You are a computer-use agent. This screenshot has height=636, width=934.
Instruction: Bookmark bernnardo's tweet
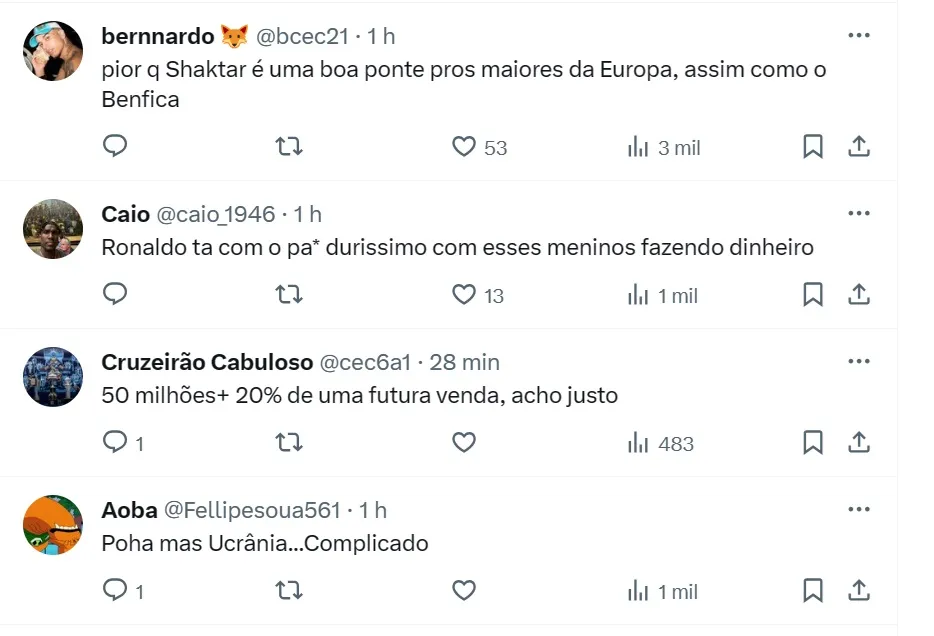[813, 147]
